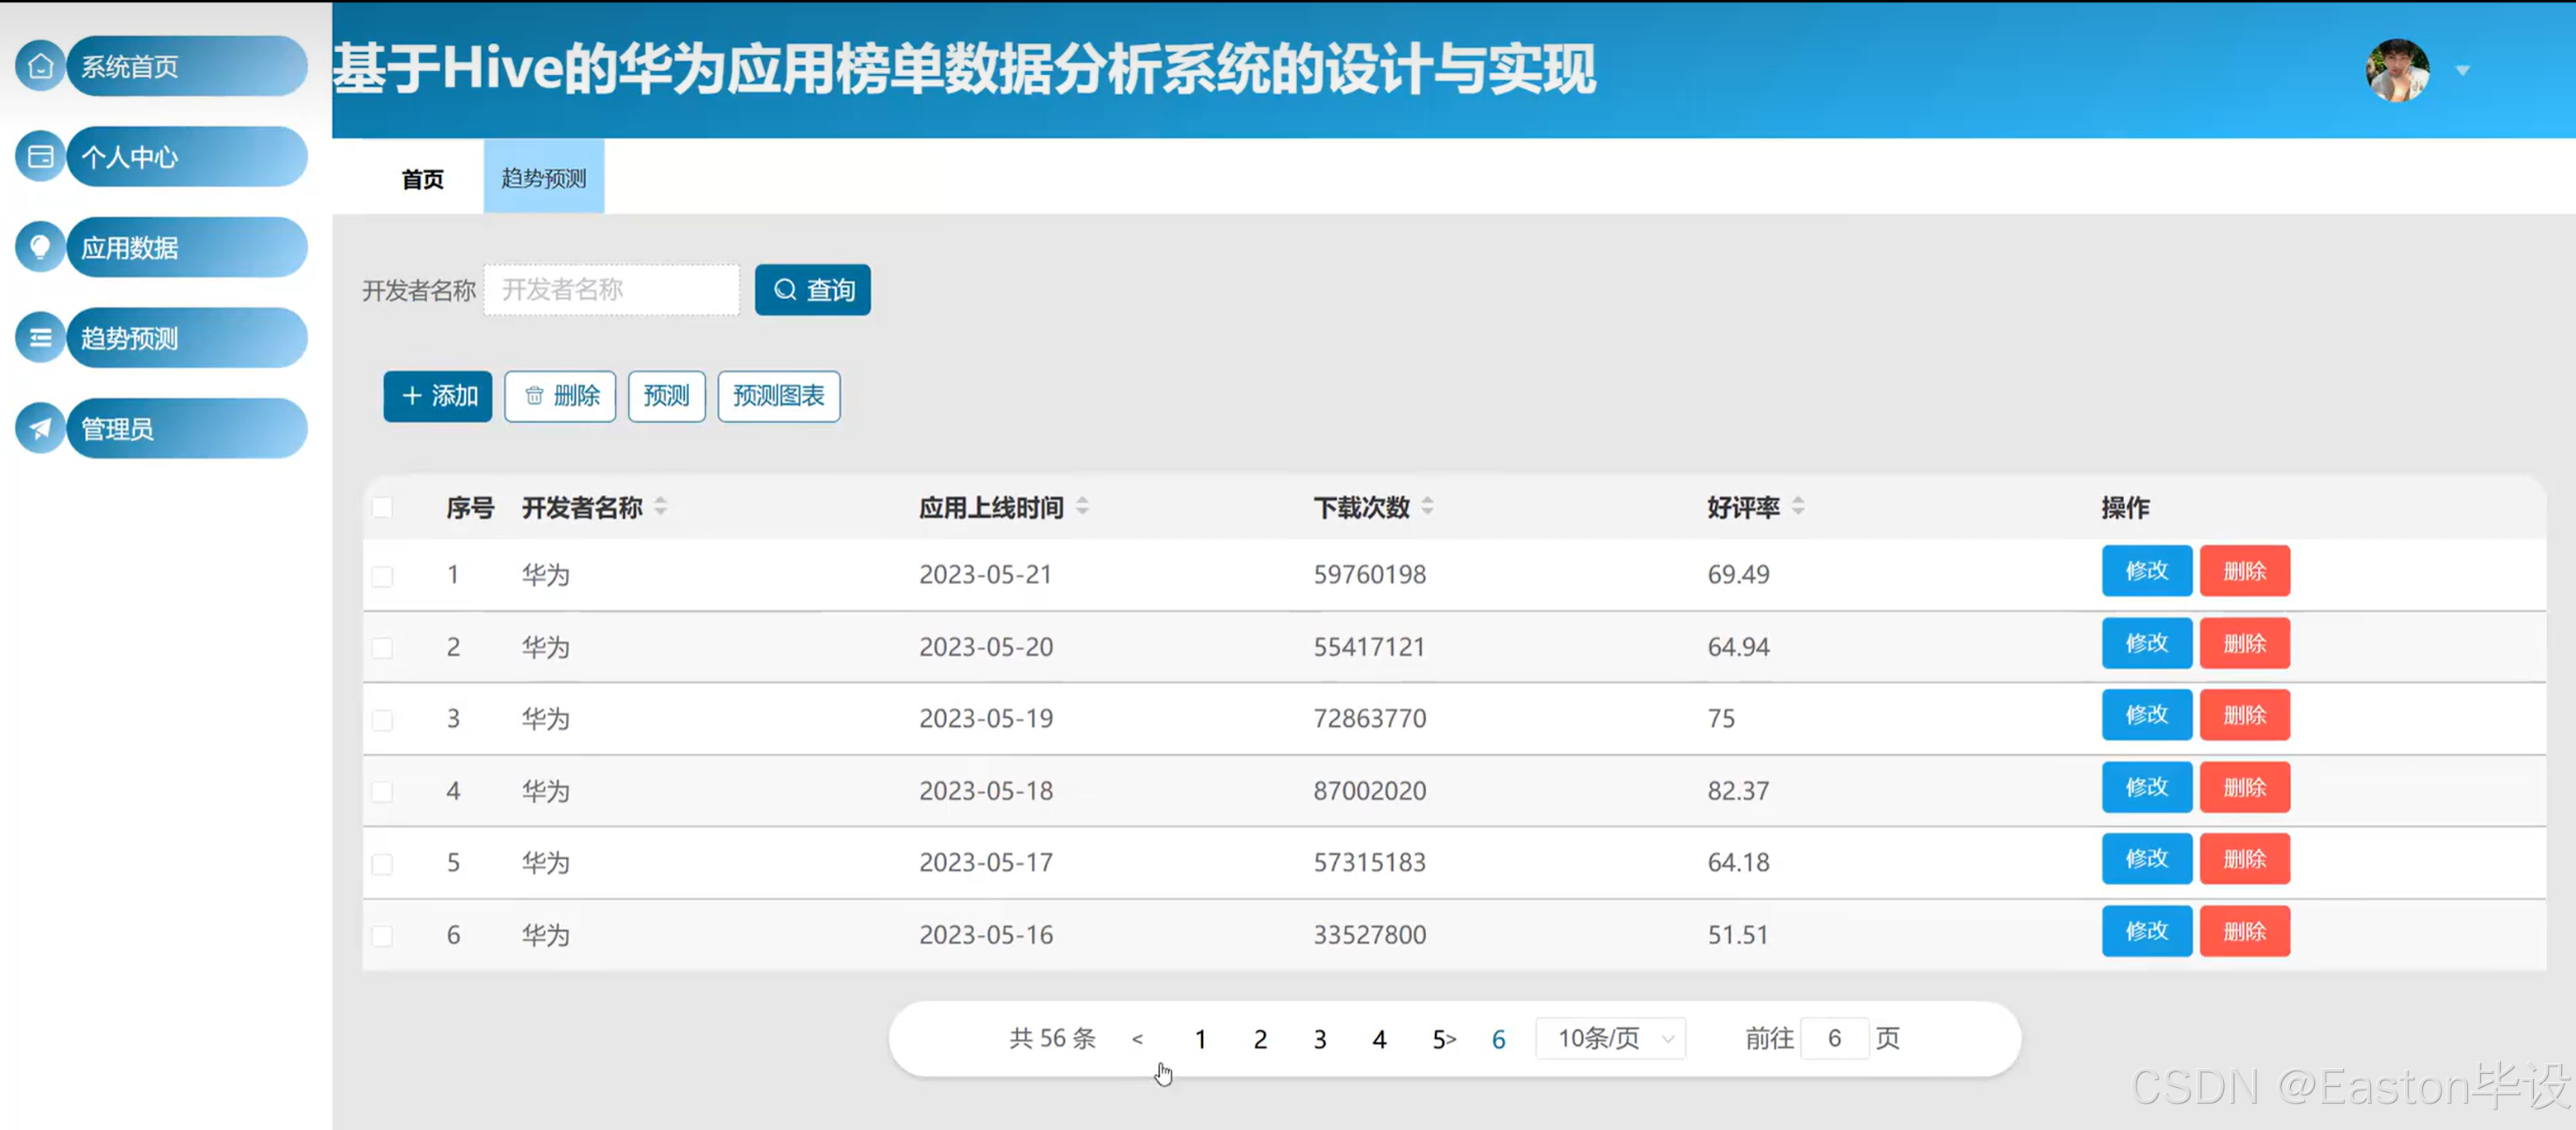Go to page 4 in pagination
The image size is (2576, 1130).
pyautogui.click(x=1380, y=1040)
